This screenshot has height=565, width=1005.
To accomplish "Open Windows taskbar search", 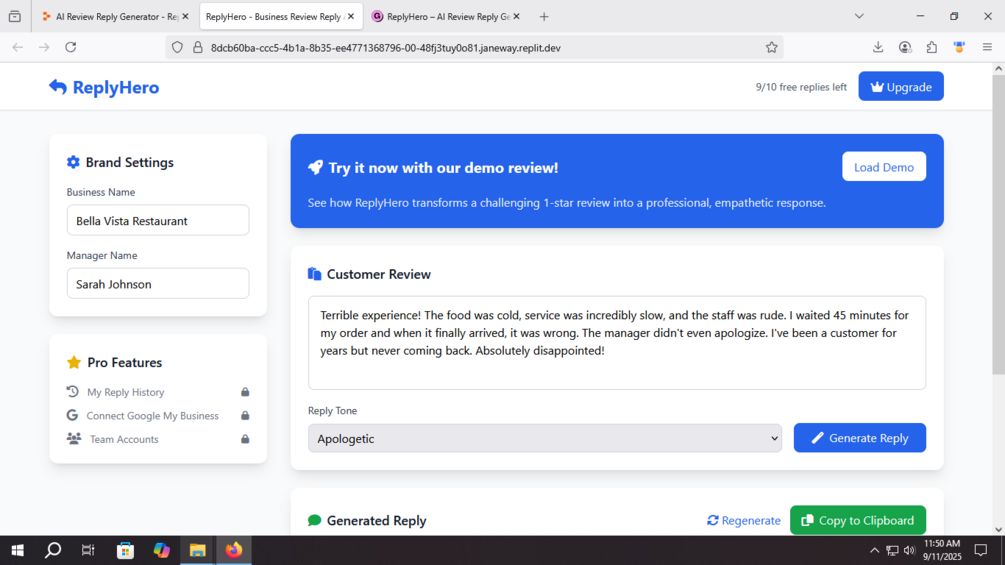I will (x=53, y=550).
